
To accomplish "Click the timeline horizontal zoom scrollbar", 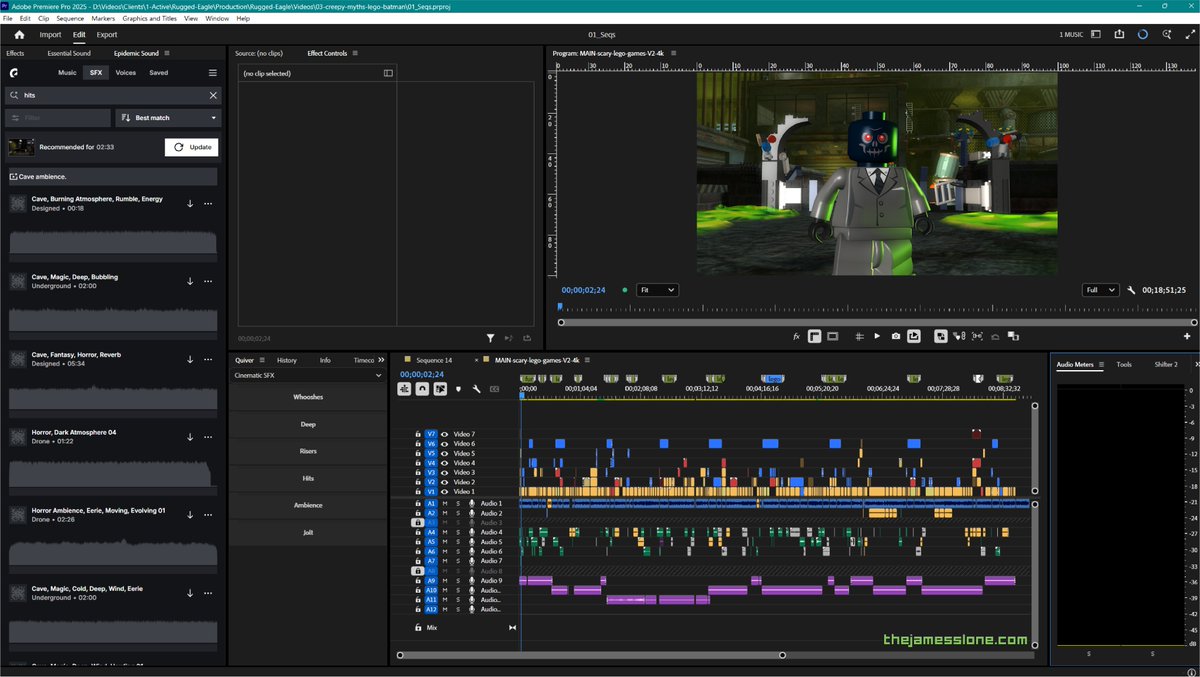I will [x=590, y=655].
